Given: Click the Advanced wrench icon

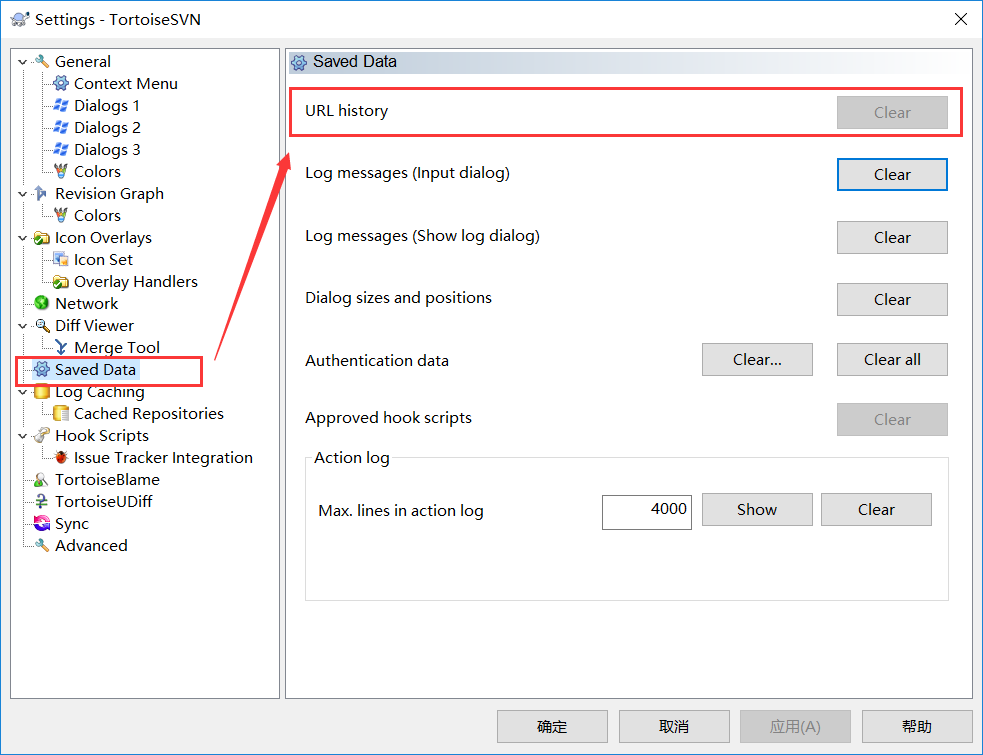Looking at the screenshot, I should (41, 546).
